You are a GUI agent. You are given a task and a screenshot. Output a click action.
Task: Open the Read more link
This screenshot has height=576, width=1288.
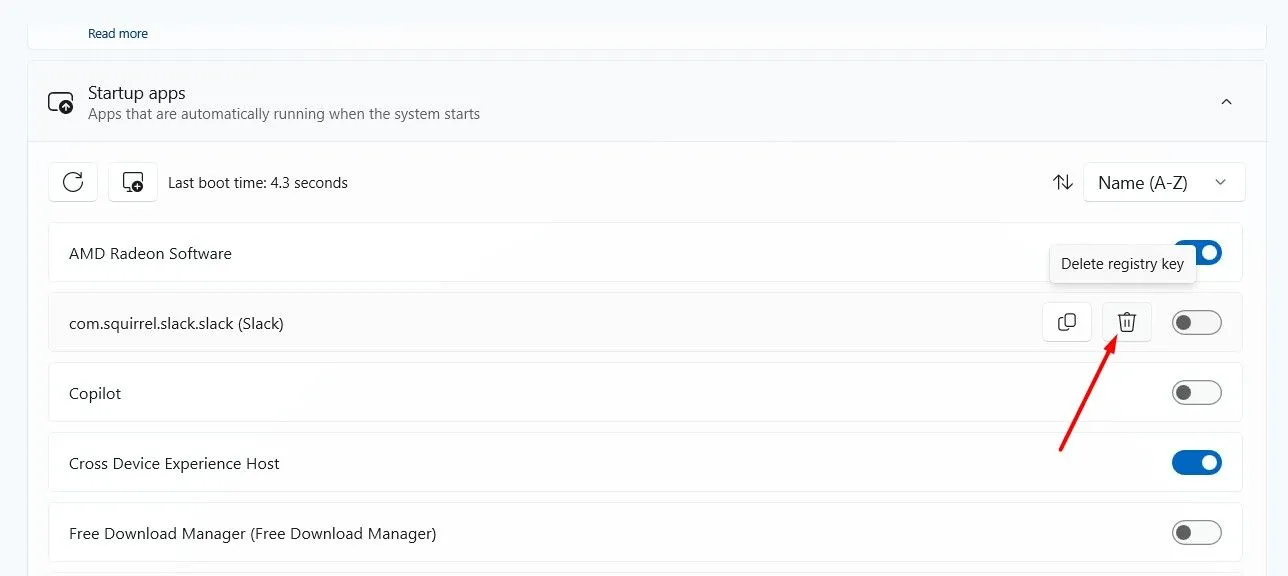(118, 33)
